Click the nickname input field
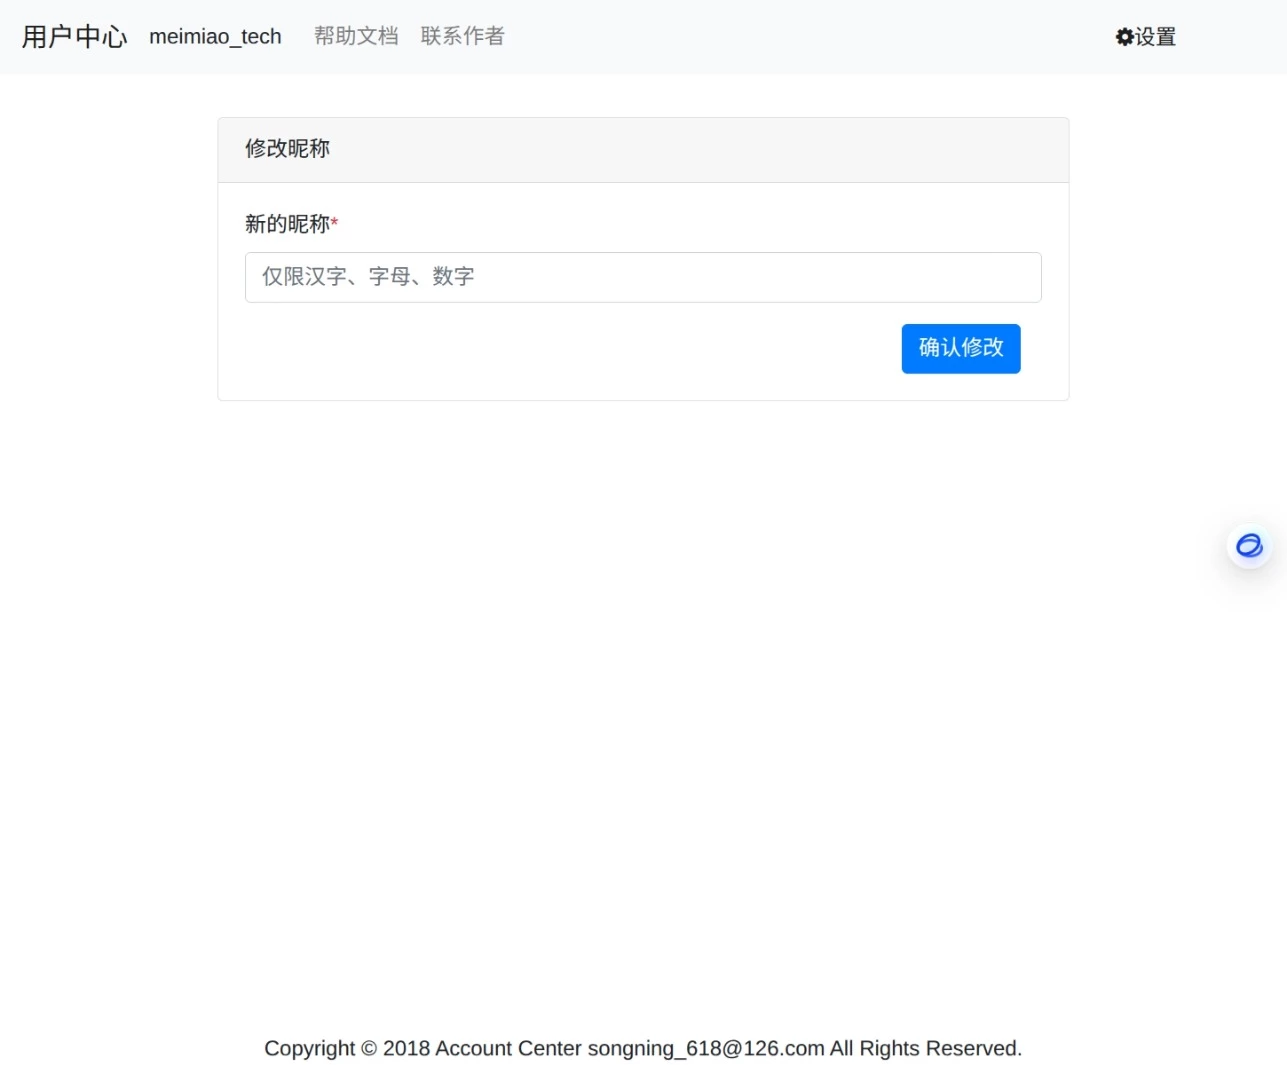 click(x=643, y=277)
